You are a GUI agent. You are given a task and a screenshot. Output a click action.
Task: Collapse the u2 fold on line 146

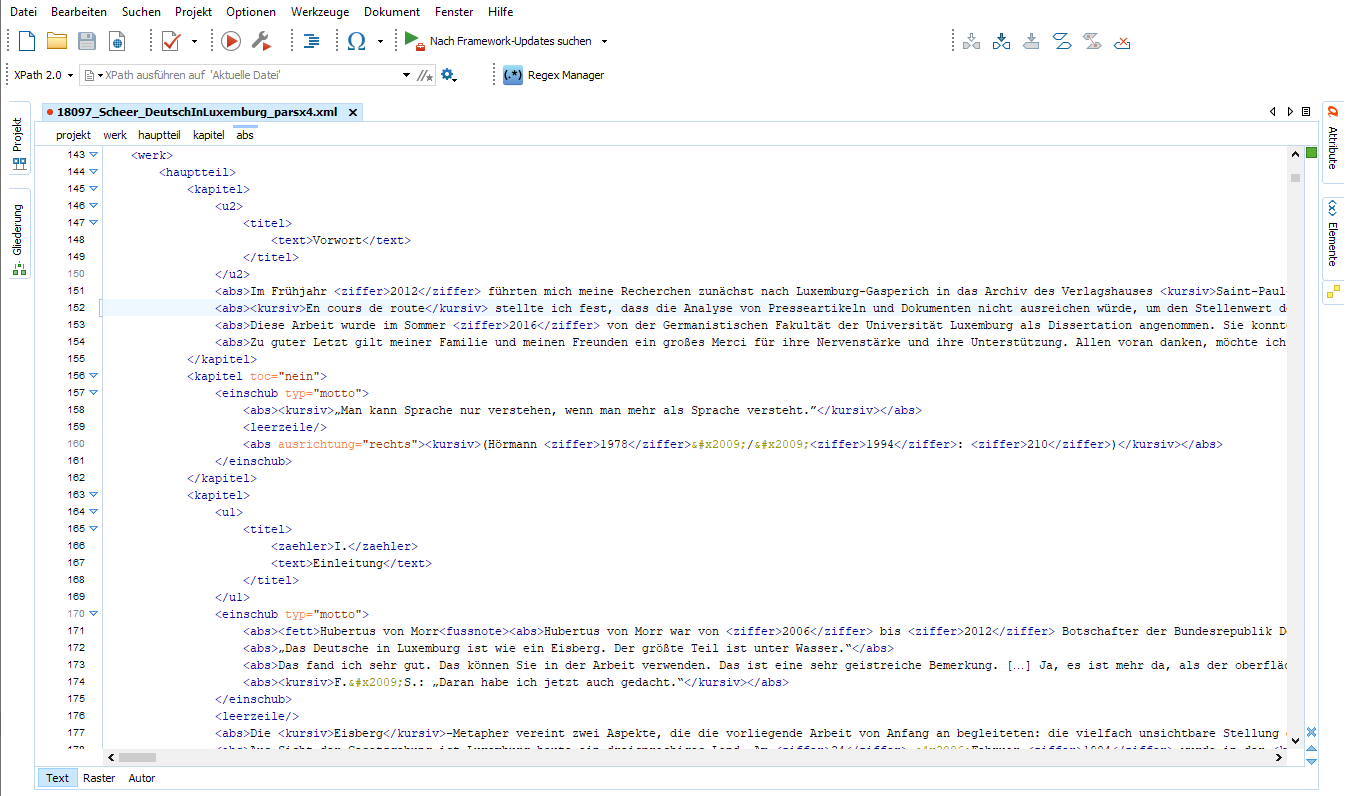tap(94, 206)
